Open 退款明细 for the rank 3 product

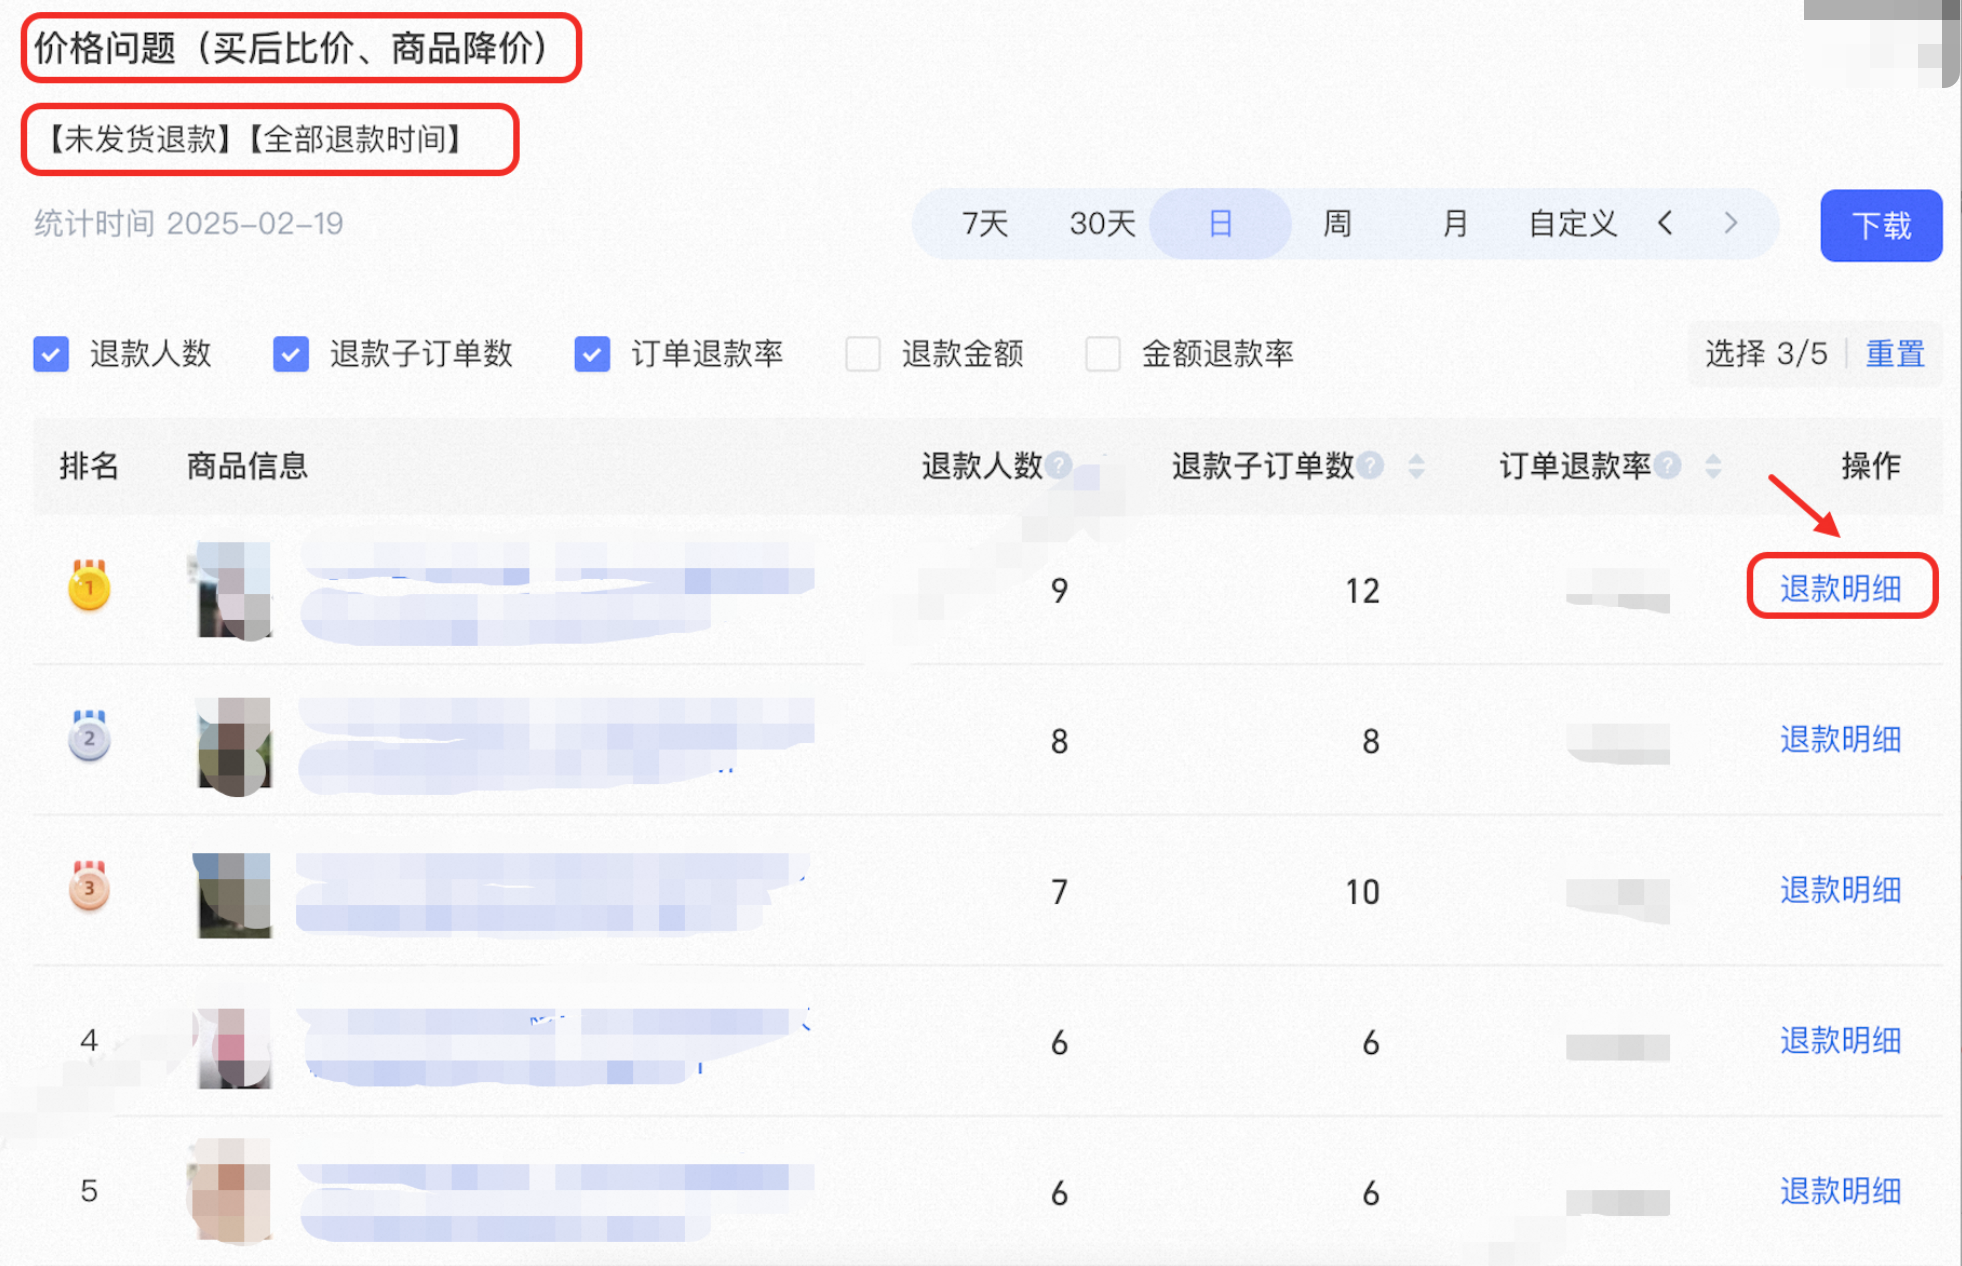pyautogui.click(x=1841, y=890)
